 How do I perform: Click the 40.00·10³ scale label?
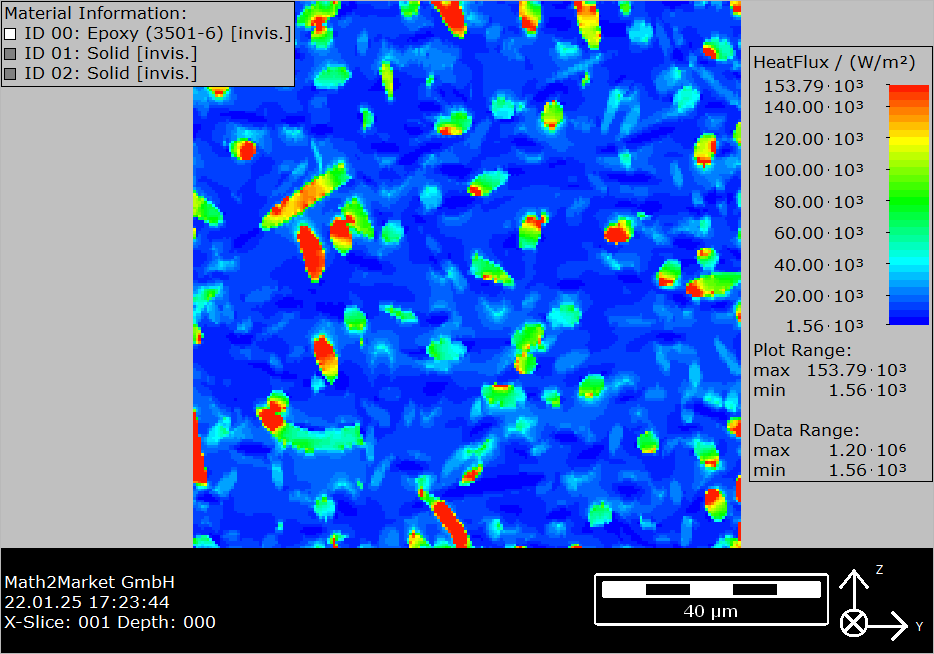point(818,264)
